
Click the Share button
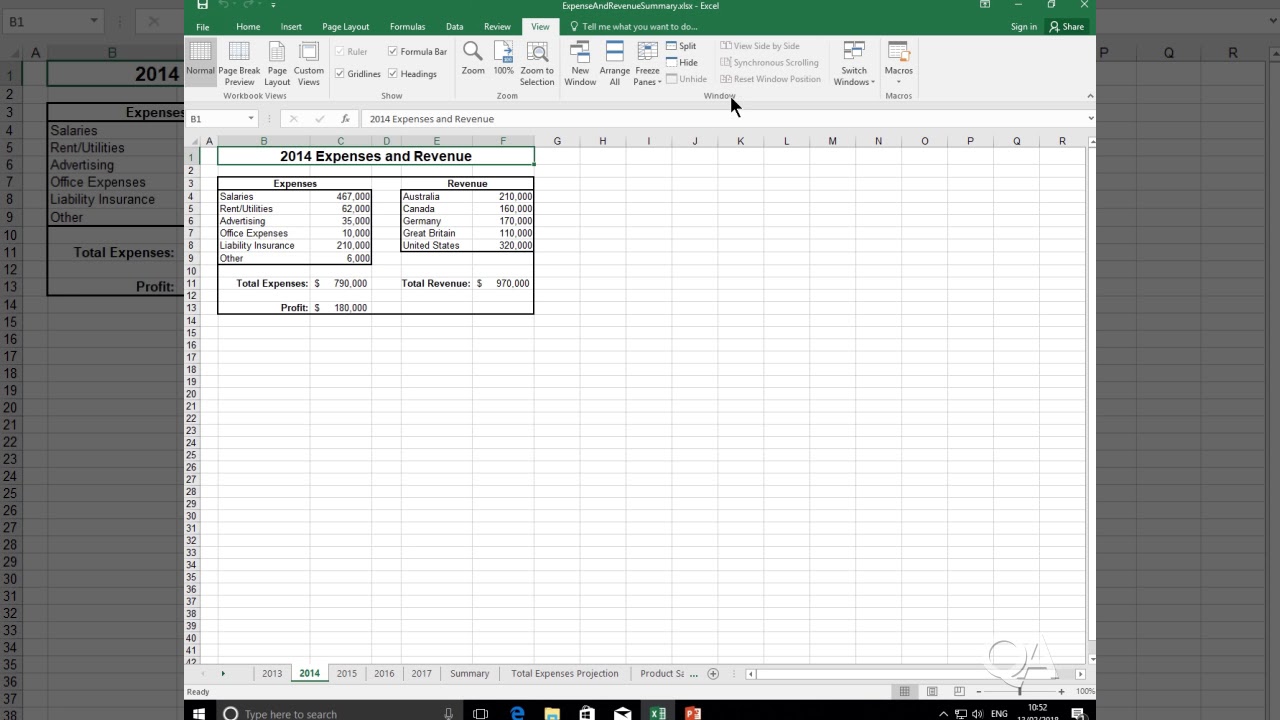click(1067, 27)
